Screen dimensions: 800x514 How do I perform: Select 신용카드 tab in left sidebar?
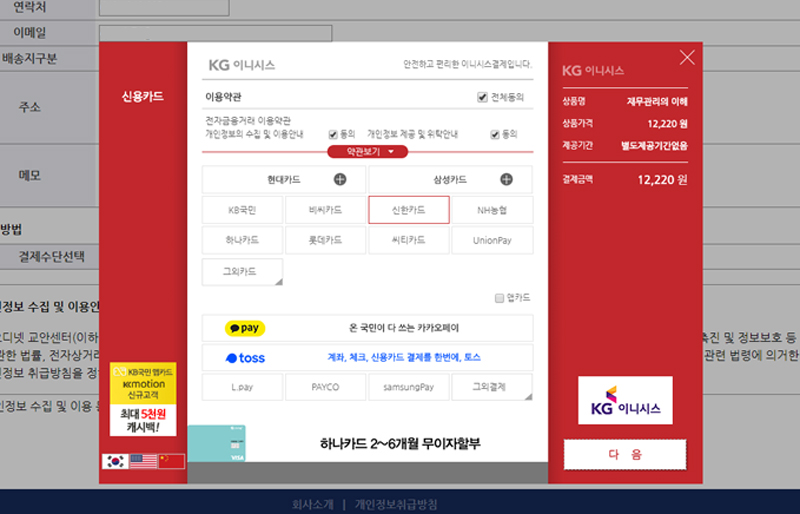click(x=142, y=96)
